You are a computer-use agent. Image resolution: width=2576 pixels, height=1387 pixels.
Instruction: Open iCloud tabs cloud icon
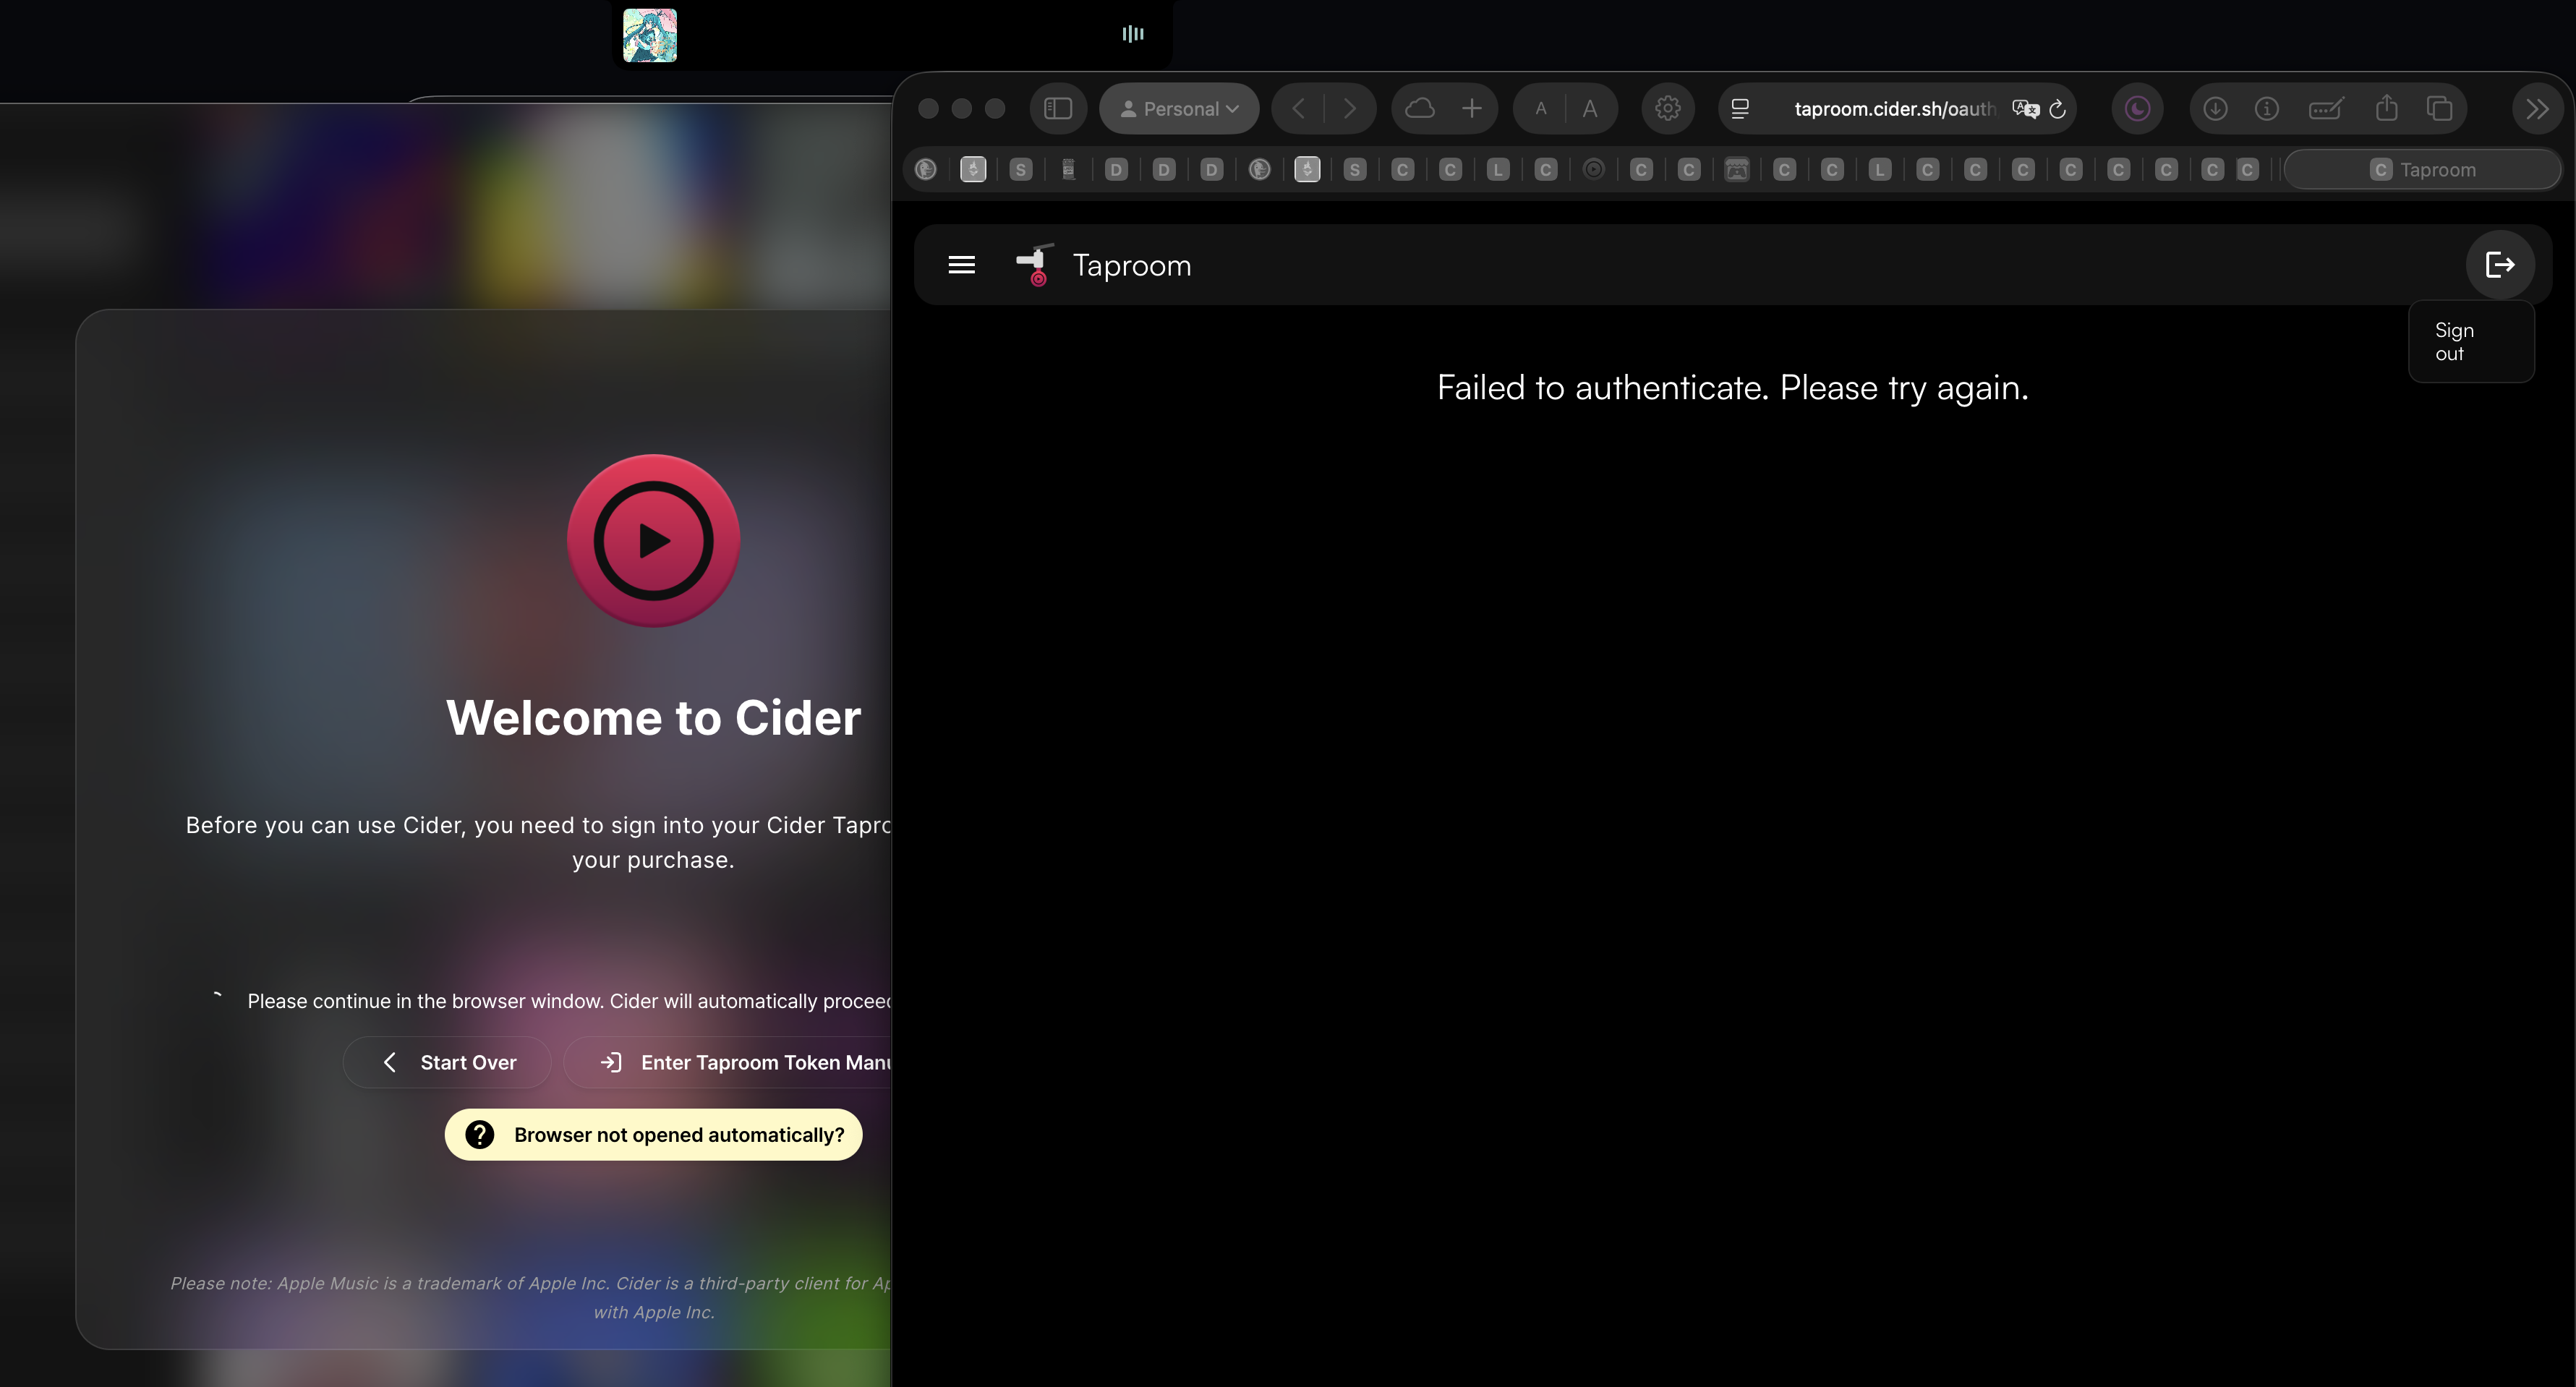tap(1420, 109)
